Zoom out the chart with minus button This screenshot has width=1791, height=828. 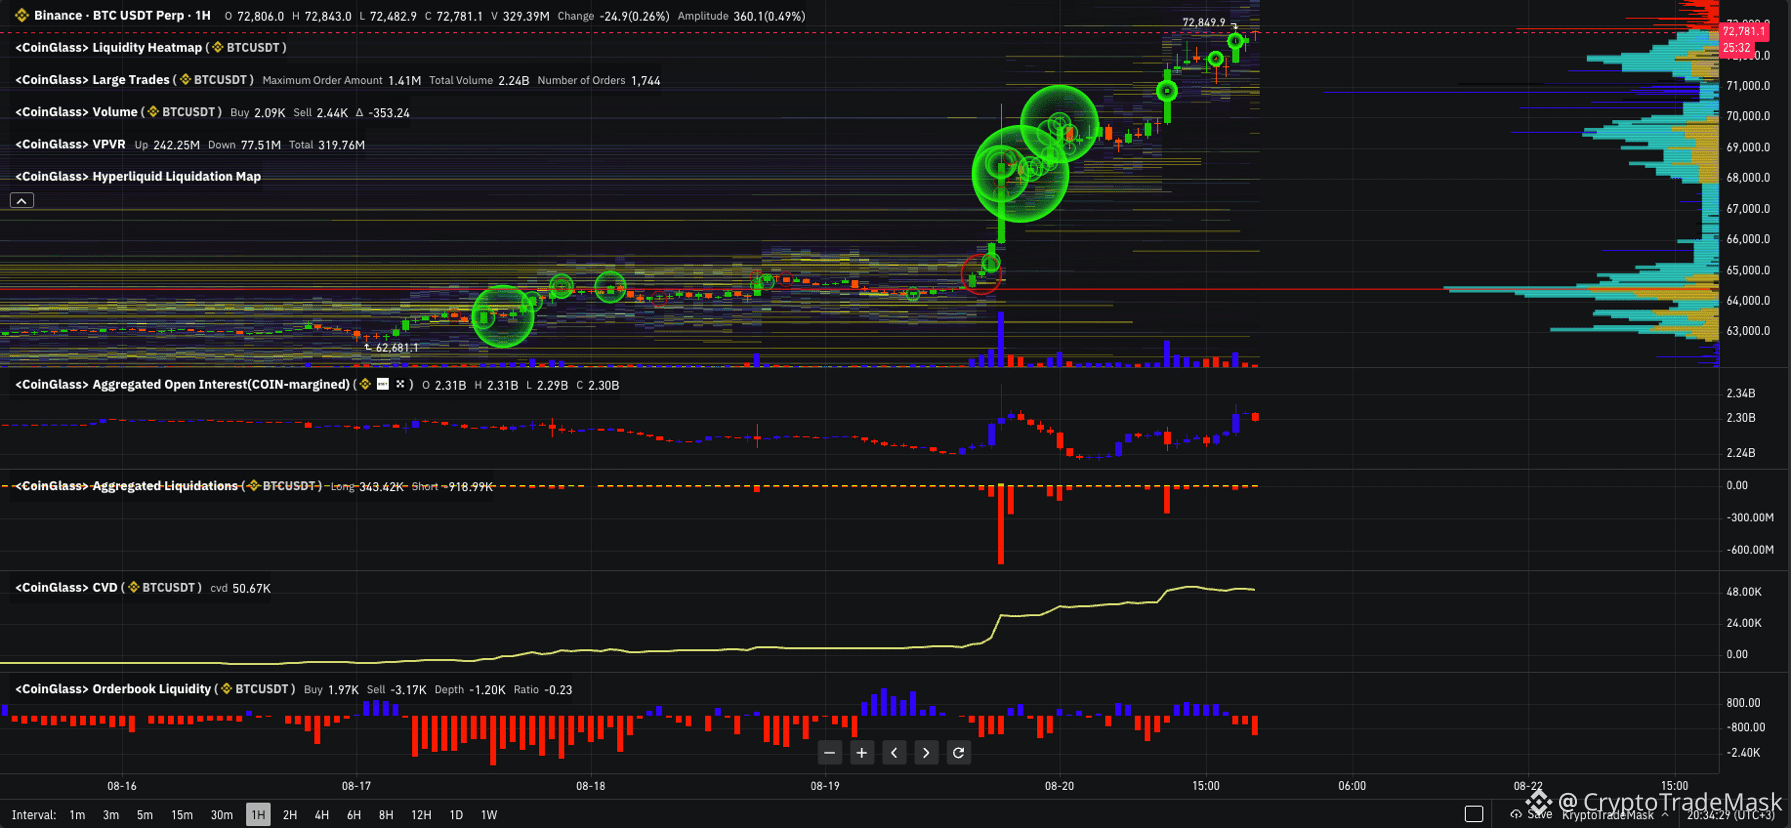(829, 753)
